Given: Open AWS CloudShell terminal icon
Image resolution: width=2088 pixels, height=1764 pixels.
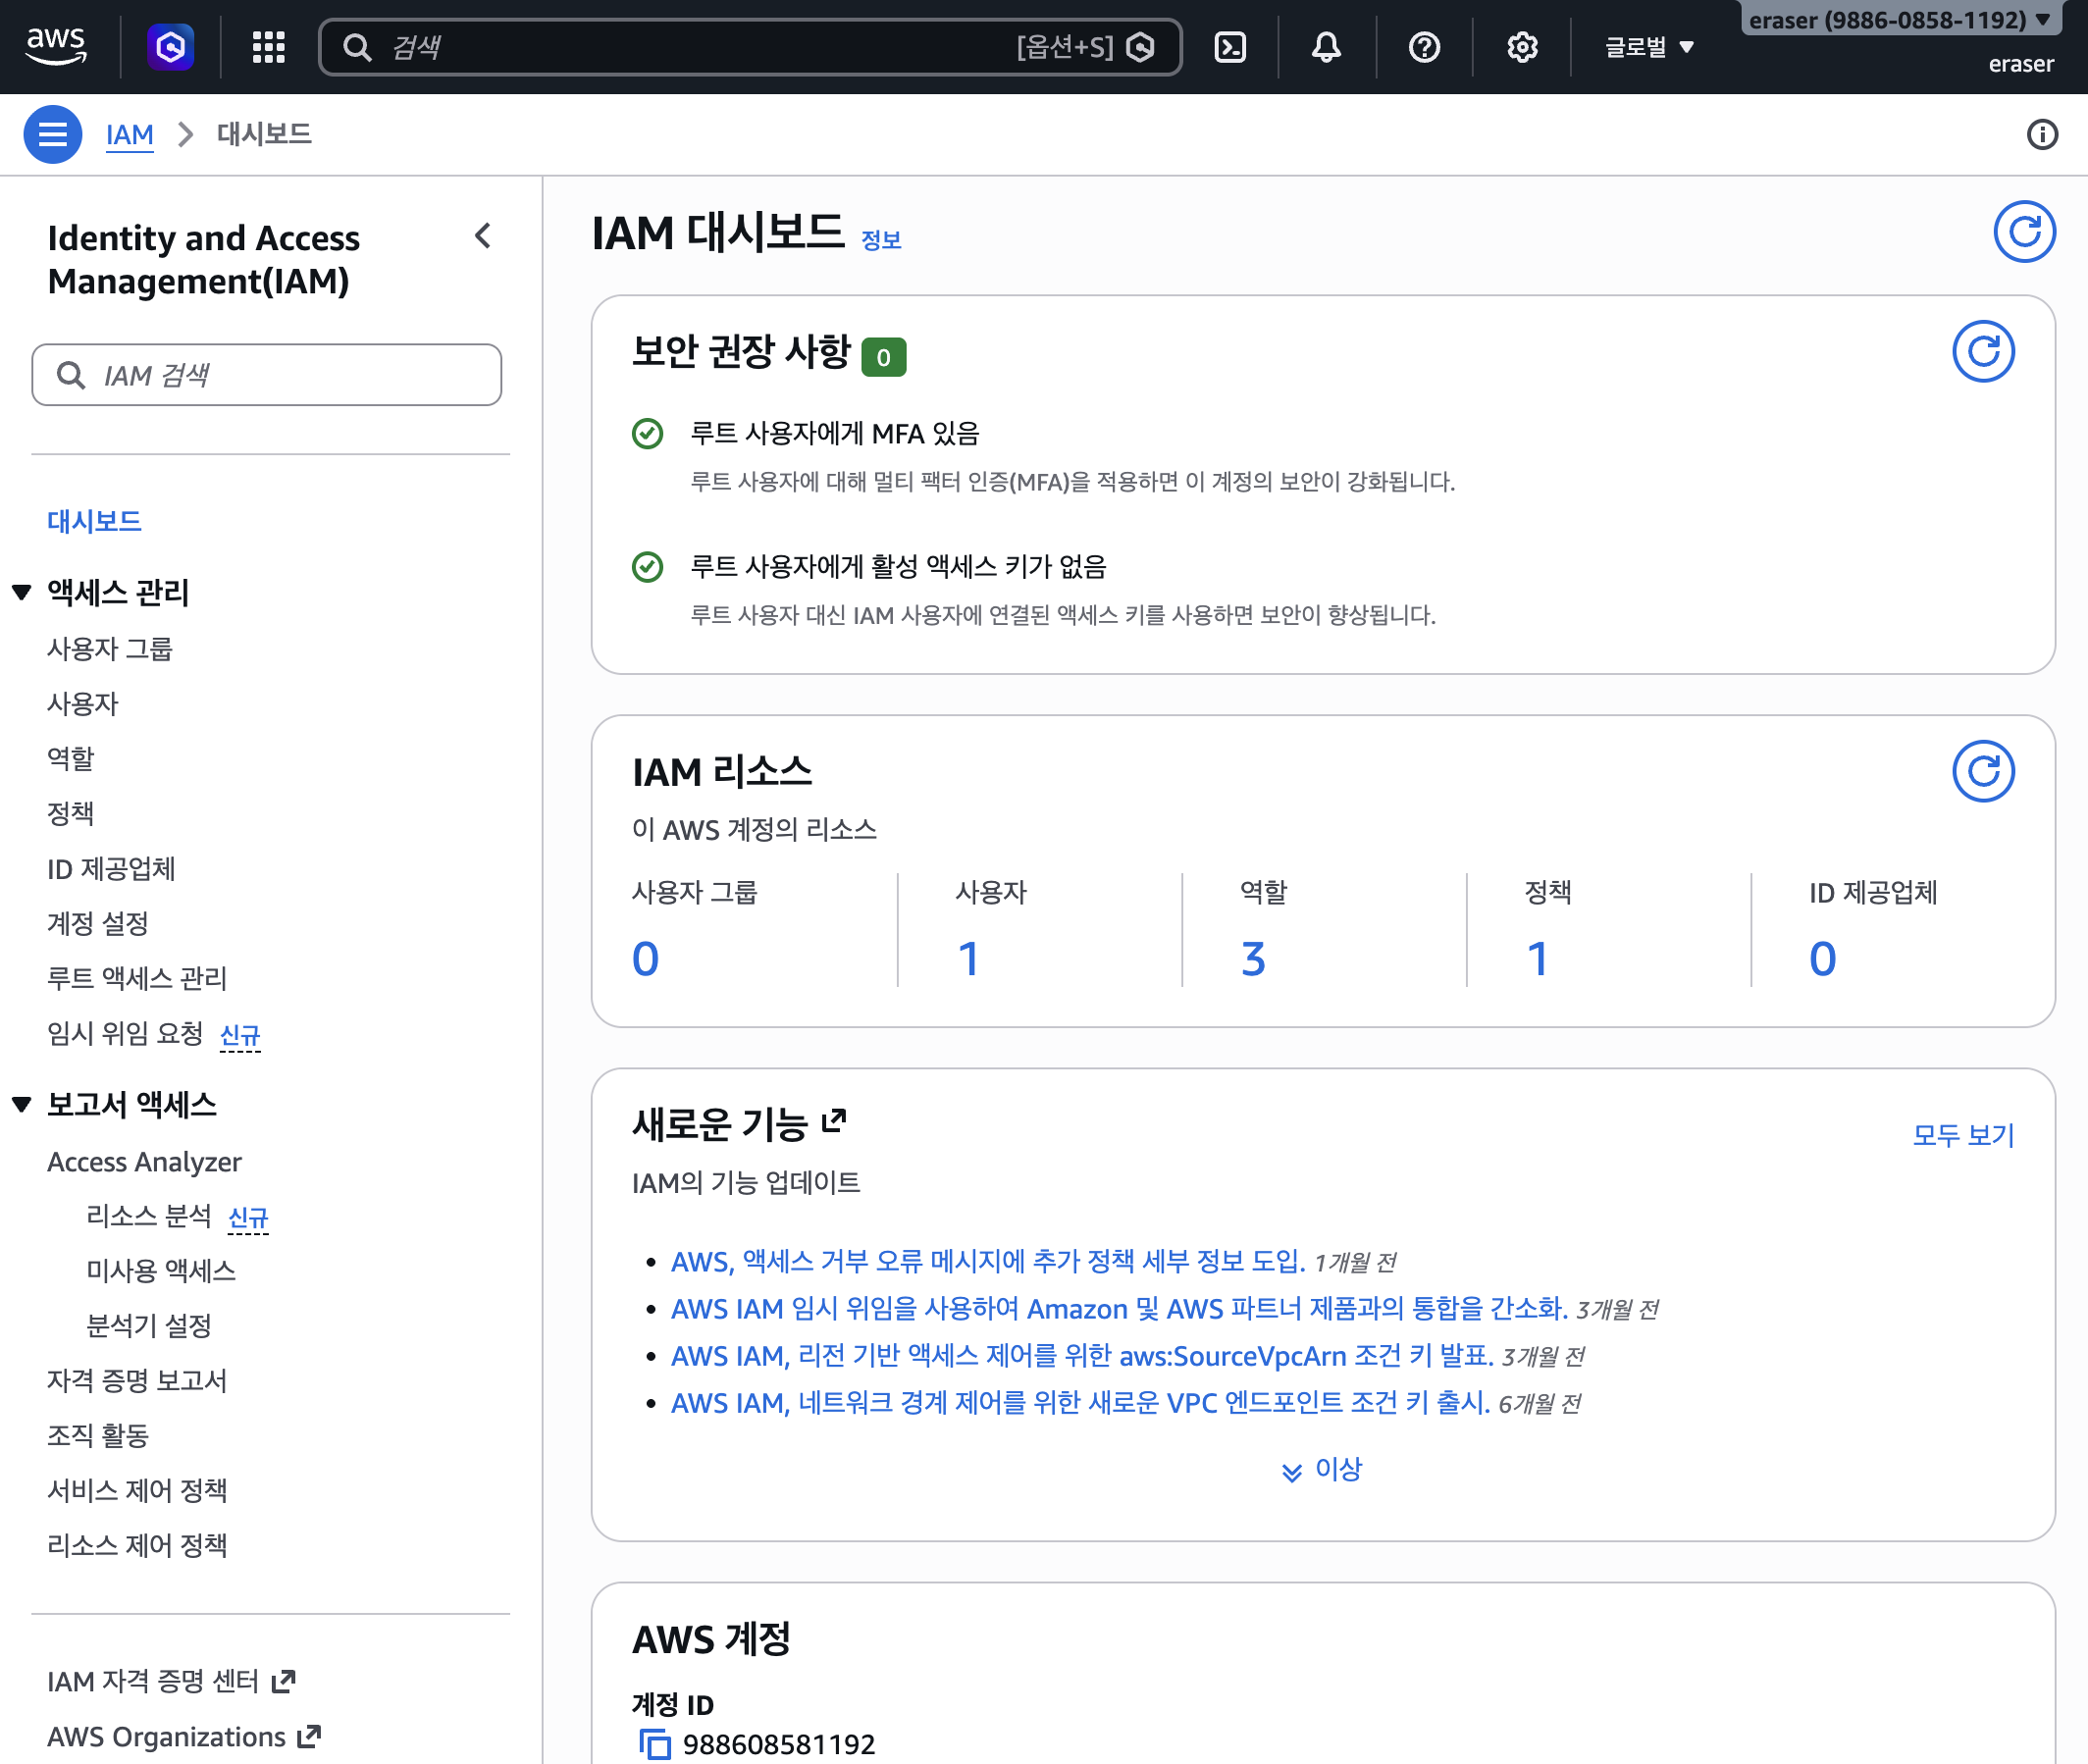Looking at the screenshot, I should (1229, 47).
